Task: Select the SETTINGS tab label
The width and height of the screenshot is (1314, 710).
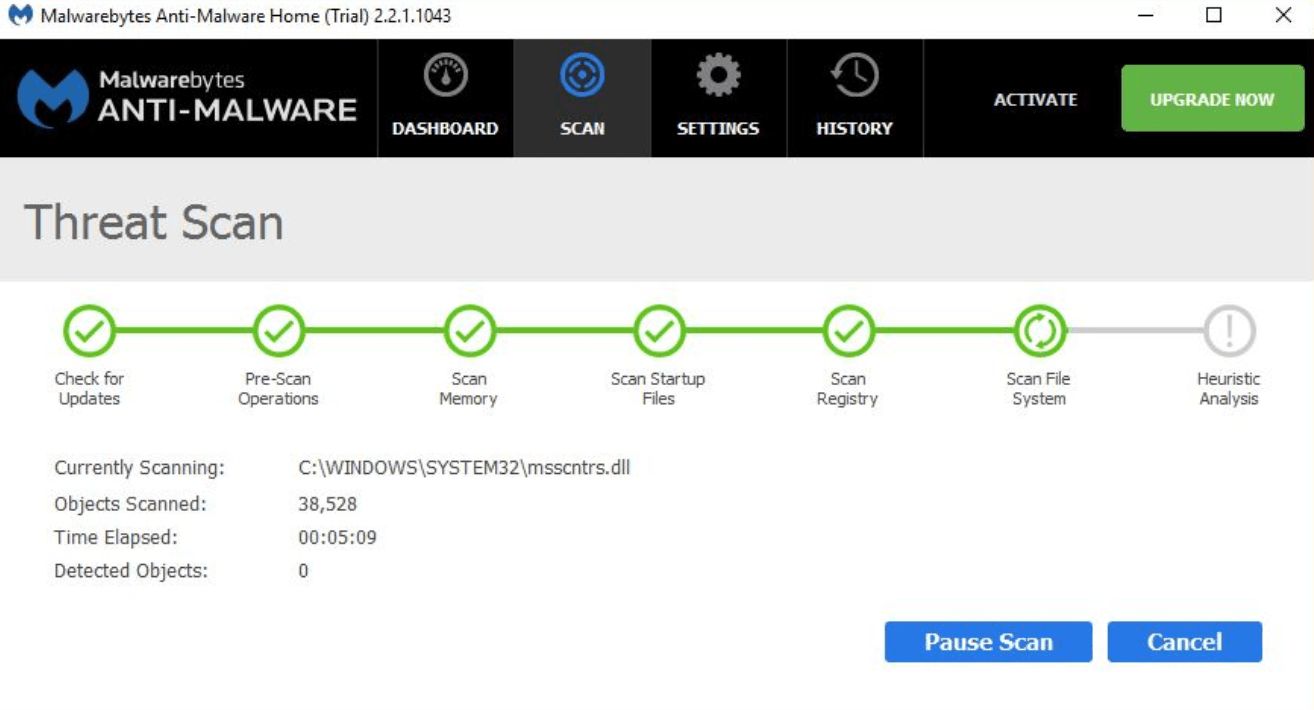Action: tap(718, 128)
